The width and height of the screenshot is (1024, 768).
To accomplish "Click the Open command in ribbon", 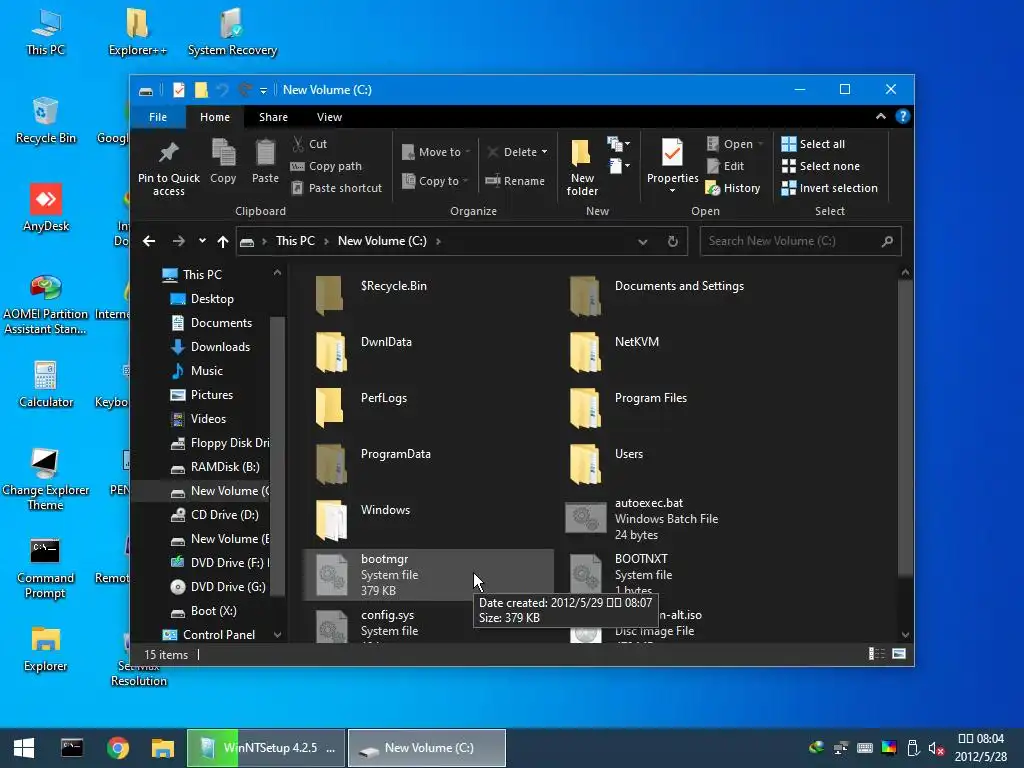I will pyautogui.click(x=735, y=144).
